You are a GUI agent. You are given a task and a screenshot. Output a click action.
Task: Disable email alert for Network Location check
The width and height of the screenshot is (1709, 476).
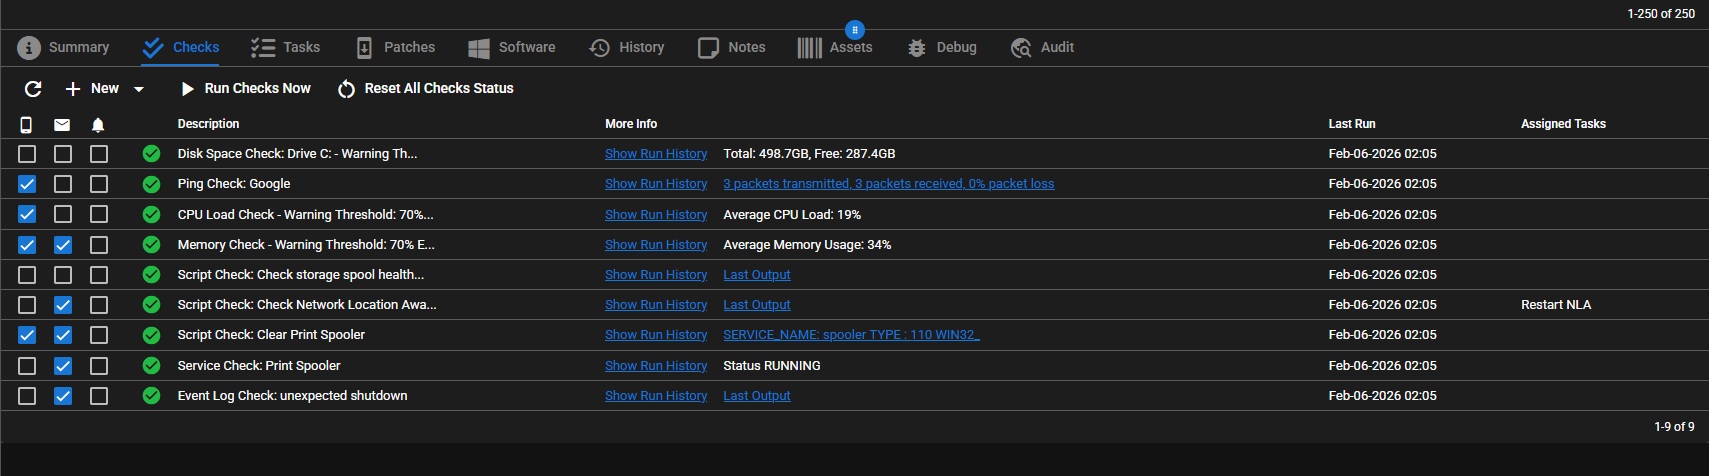pos(63,304)
